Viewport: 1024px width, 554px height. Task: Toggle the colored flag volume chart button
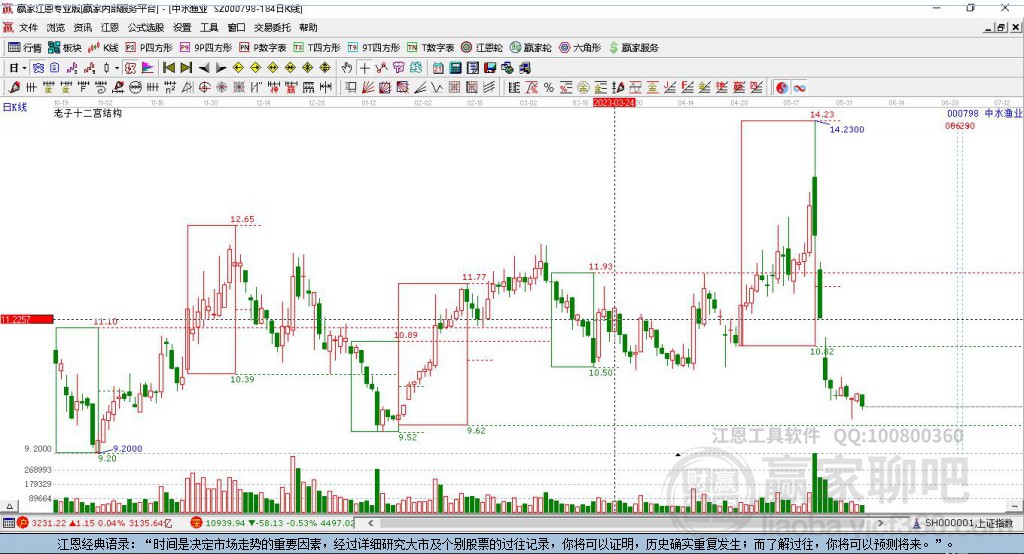coord(148,68)
